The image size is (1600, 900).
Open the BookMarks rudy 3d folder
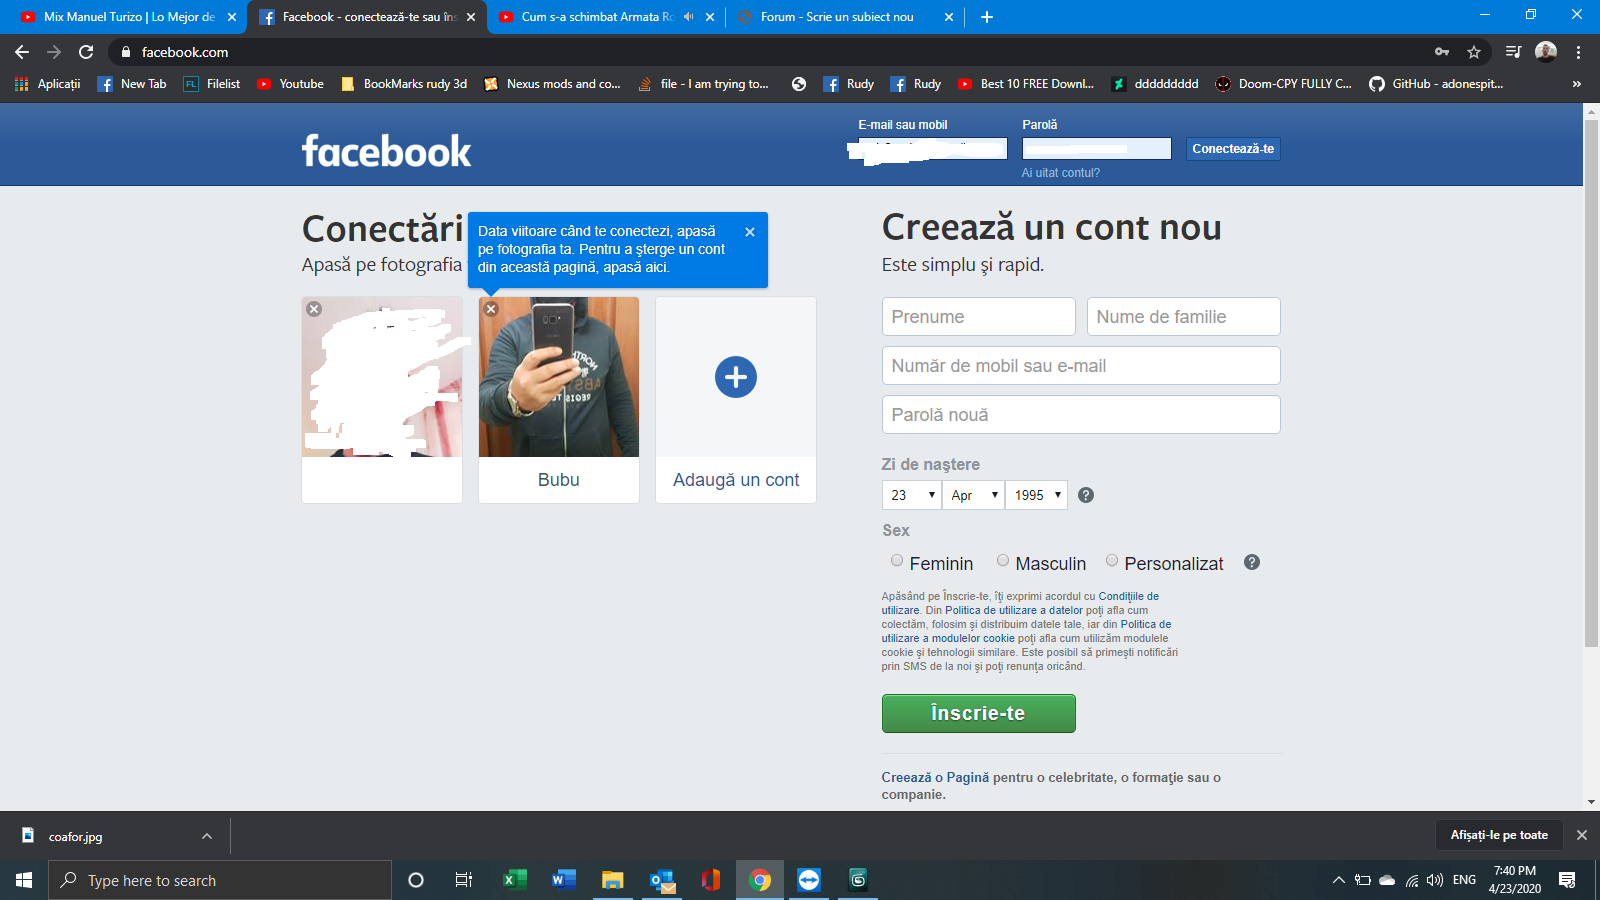click(404, 84)
